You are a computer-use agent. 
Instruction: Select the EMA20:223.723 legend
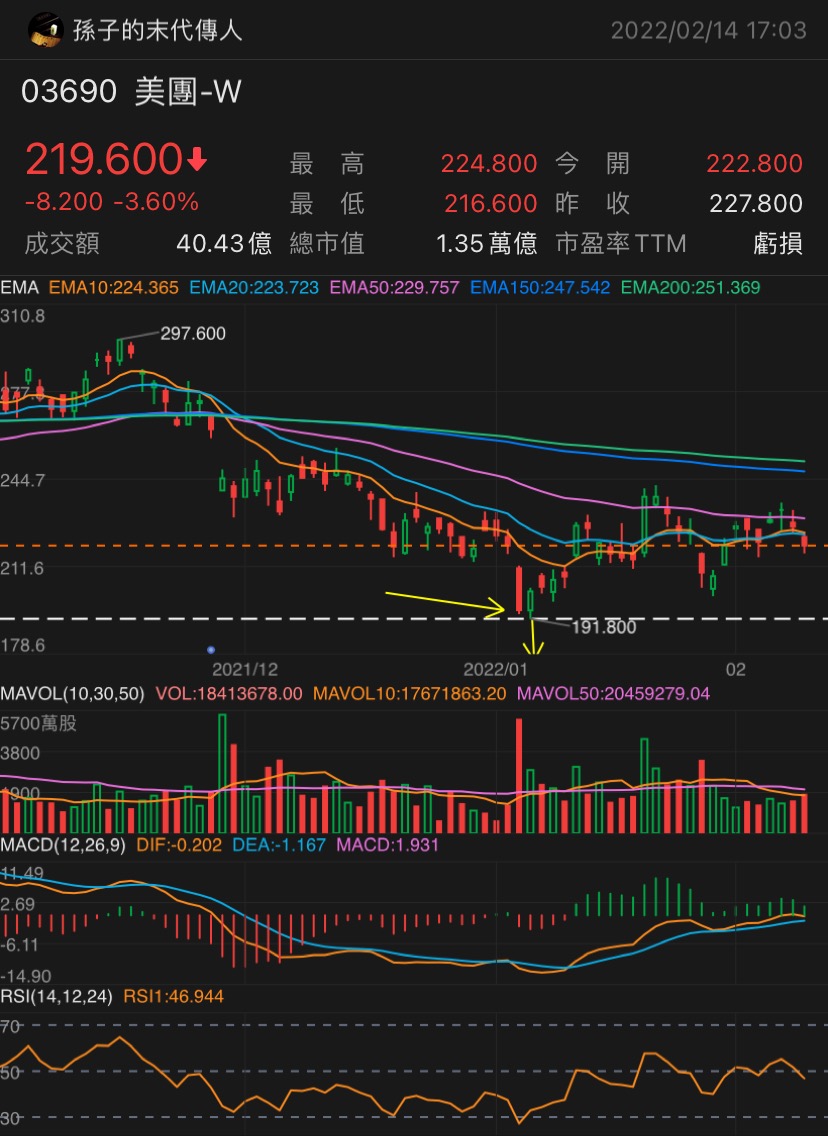pos(254,288)
